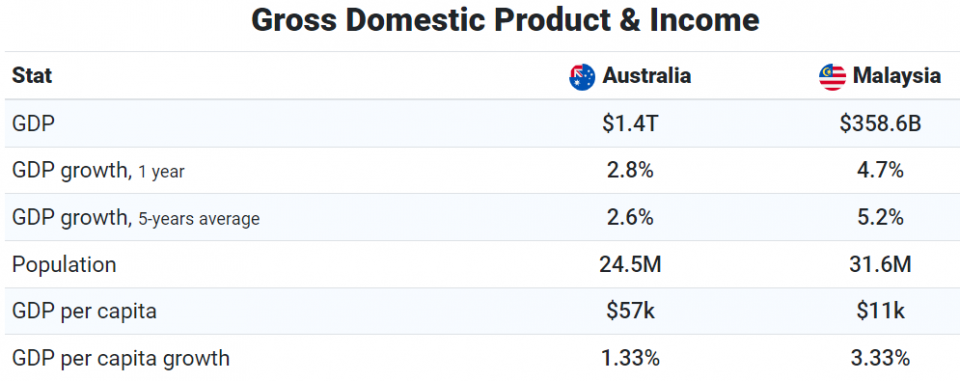Select Malaysia's GDP value $358.6B
960x381 pixels.
click(880, 124)
